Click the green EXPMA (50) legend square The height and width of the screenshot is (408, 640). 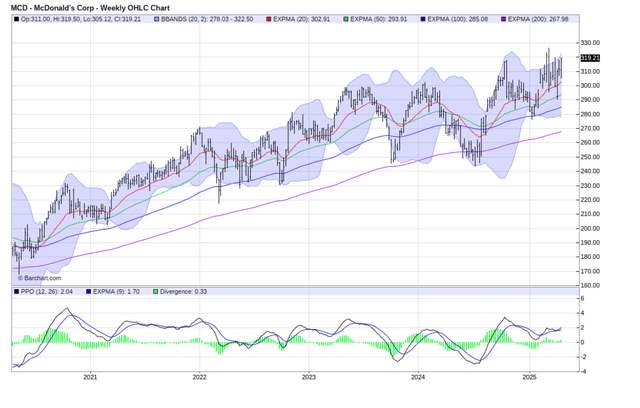(x=346, y=19)
